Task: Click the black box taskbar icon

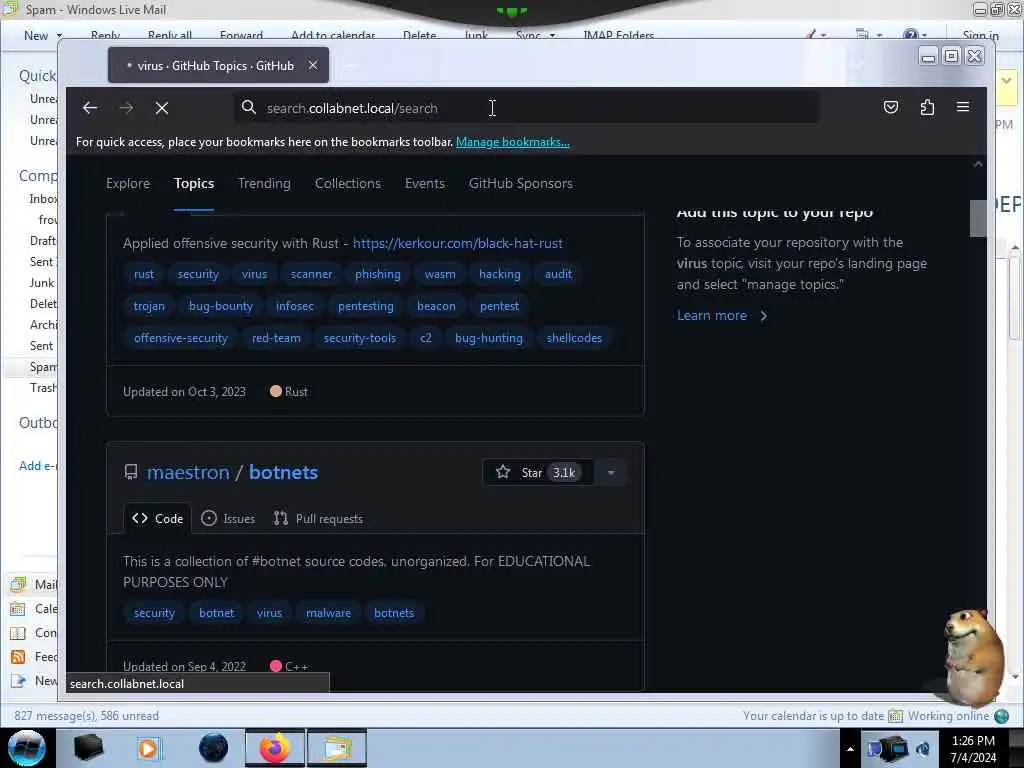Action: point(88,748)
